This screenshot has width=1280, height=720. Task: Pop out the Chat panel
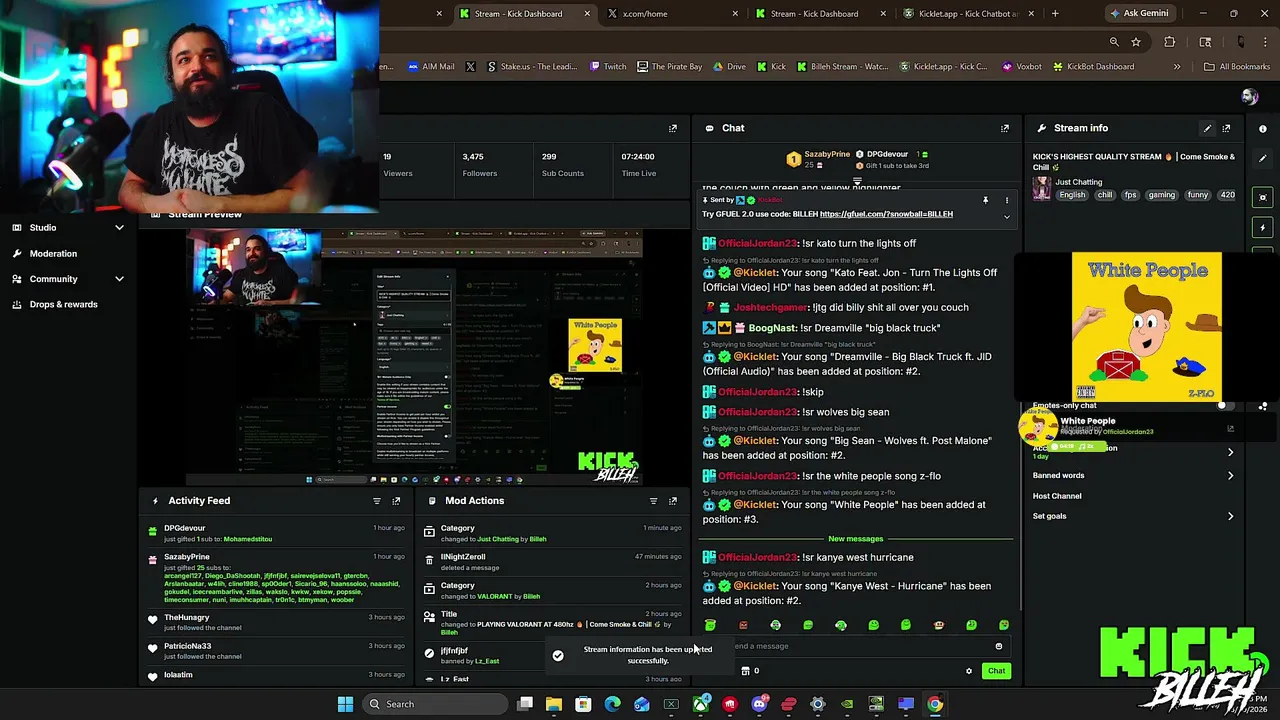pos(1005,128)
